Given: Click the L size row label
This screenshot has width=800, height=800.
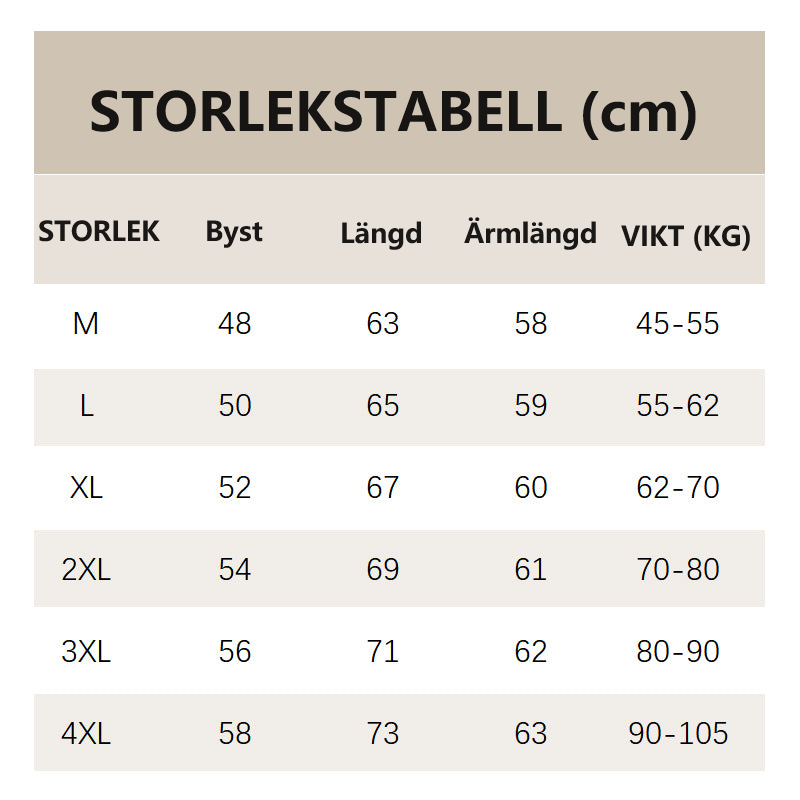Looking at the screenshot, I should [86, 406].
